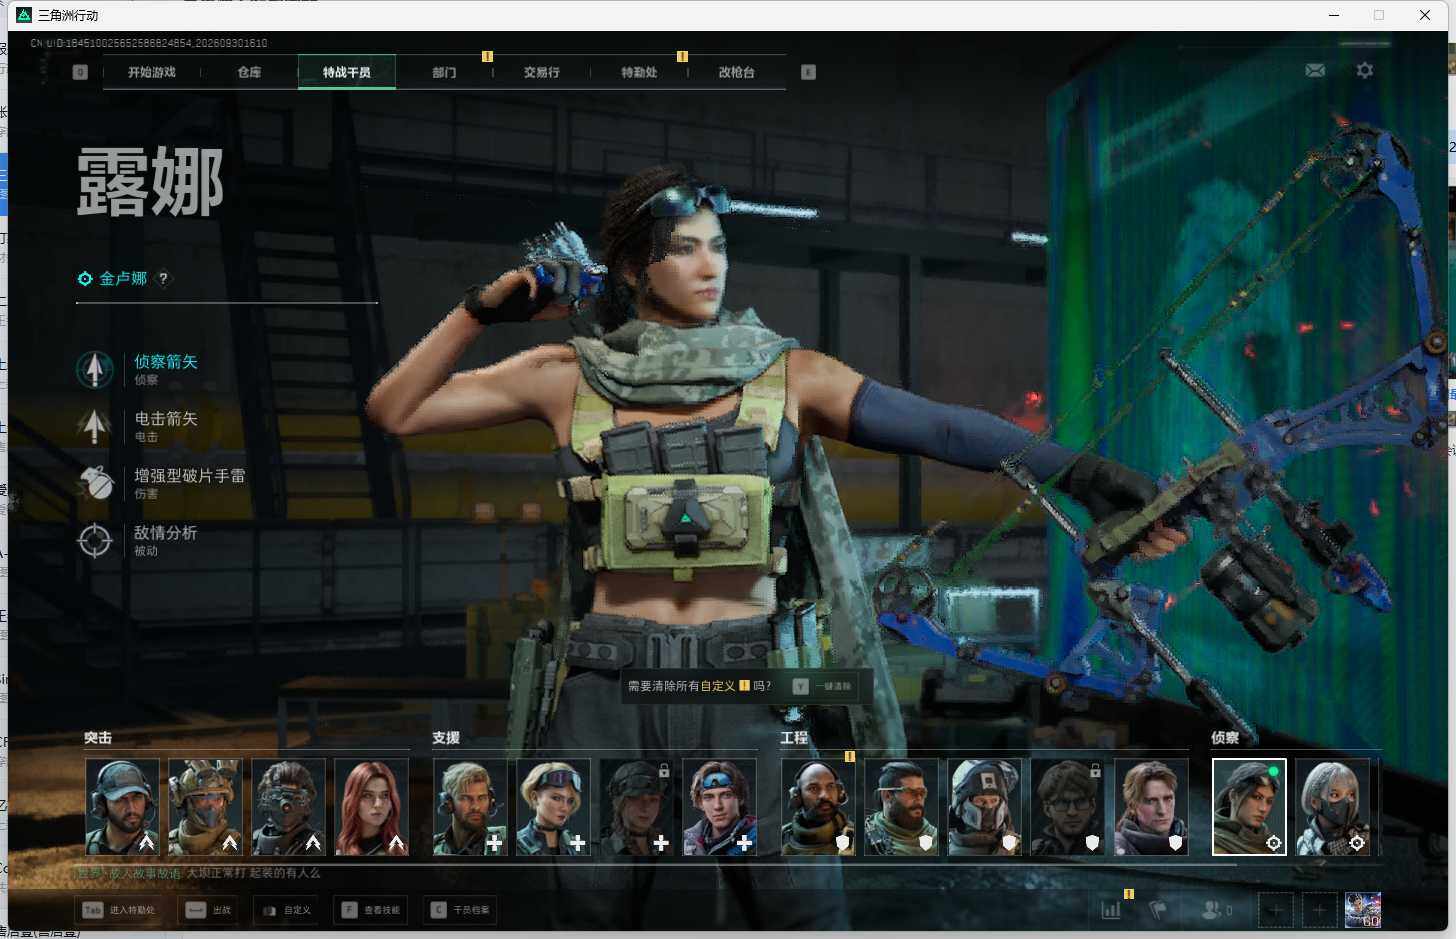
Task: Select the bearded first 支援 operator portrait
Action: [x=470, y=807]
